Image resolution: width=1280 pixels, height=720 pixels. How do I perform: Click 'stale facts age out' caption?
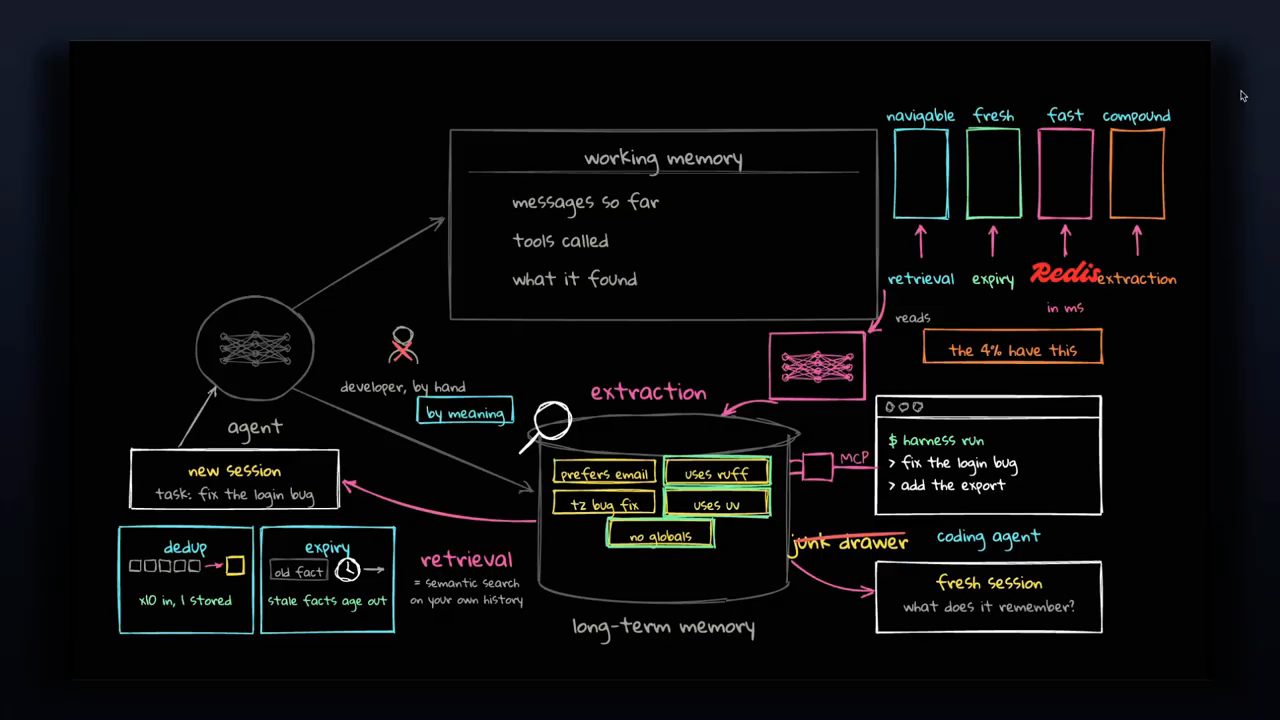(x=327, y=601)
